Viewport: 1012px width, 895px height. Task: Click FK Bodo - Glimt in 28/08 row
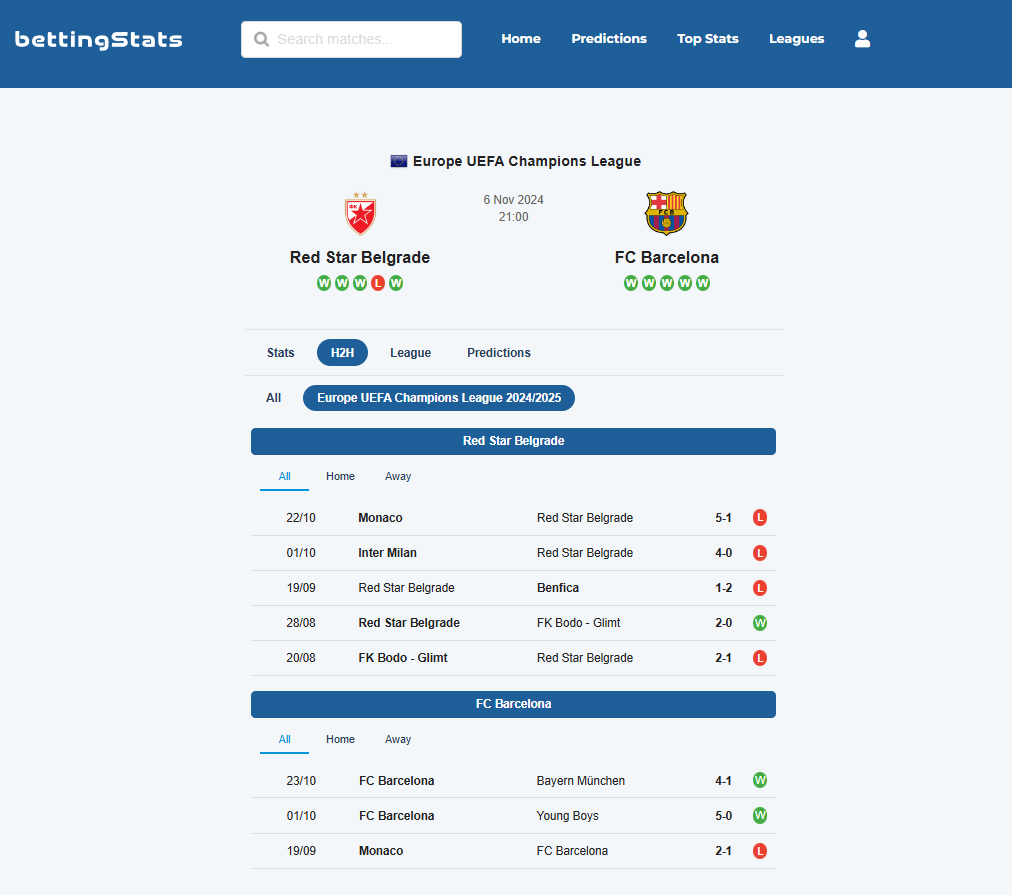coord(578,623)
